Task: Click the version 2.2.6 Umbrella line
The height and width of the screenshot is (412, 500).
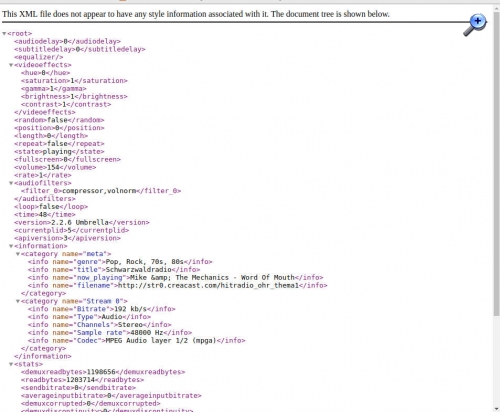Action: [82, 222]
